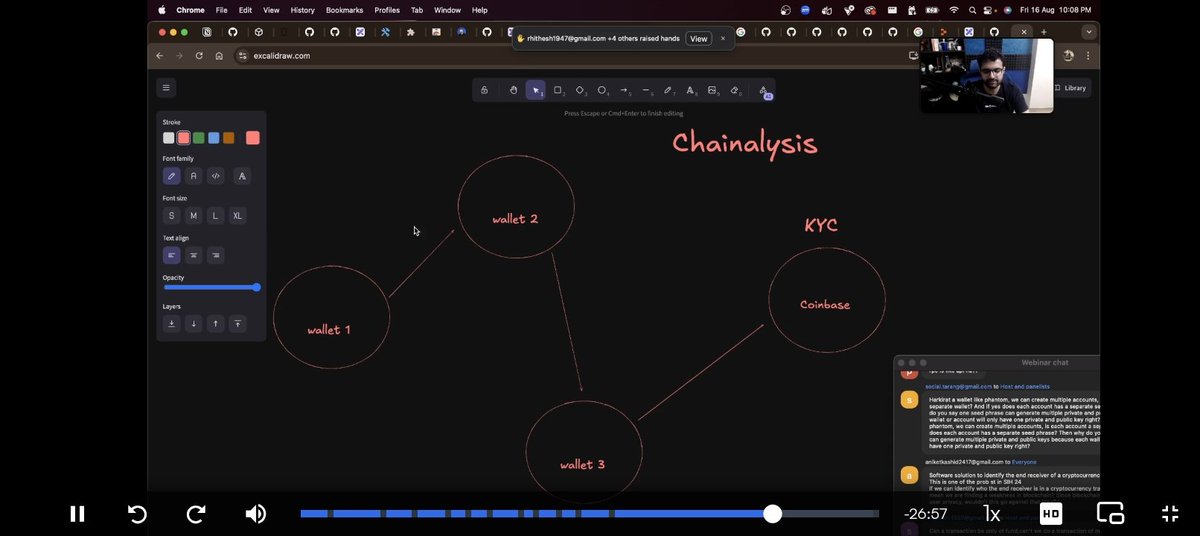Open the Apple menu
Screen dimensions: 1200x536
pos(162,10)
